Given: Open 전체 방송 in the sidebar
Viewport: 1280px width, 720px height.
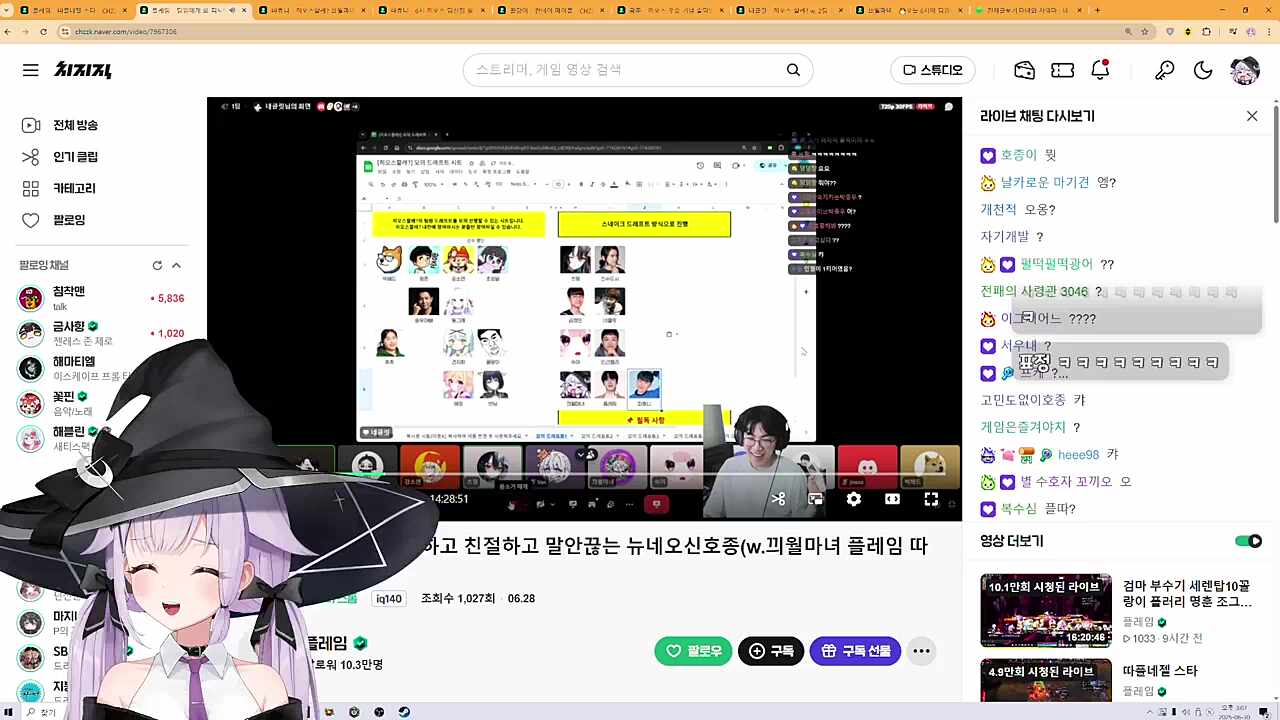Looking at the screenshot, I should (x=75, y=125).
